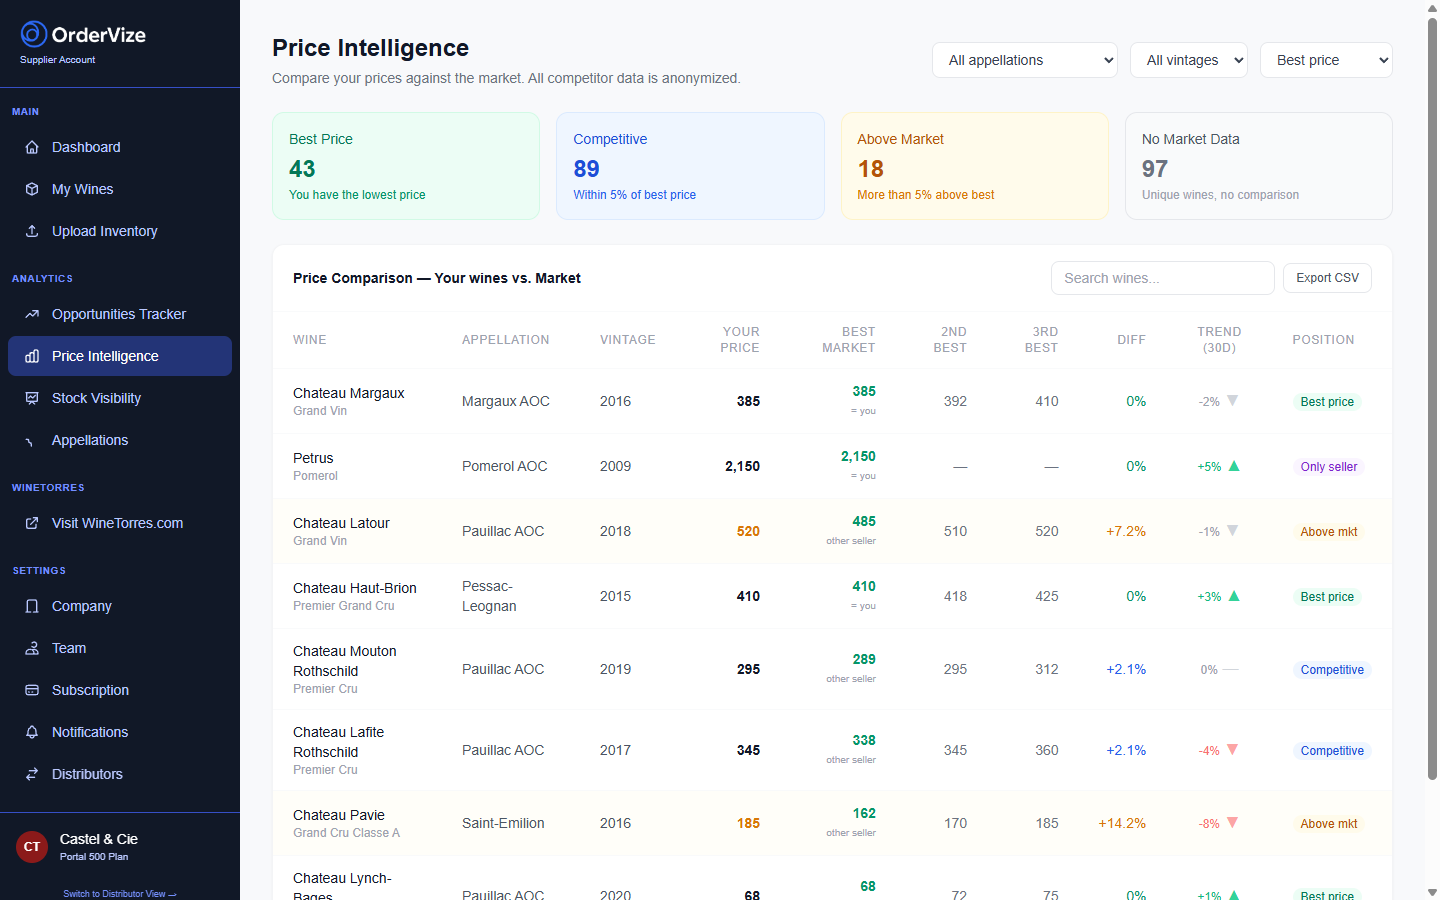This screenshot has height=900, width=1440.
Task: Click the Appellations sidebar icon
Action: click(x=32, y=440)
